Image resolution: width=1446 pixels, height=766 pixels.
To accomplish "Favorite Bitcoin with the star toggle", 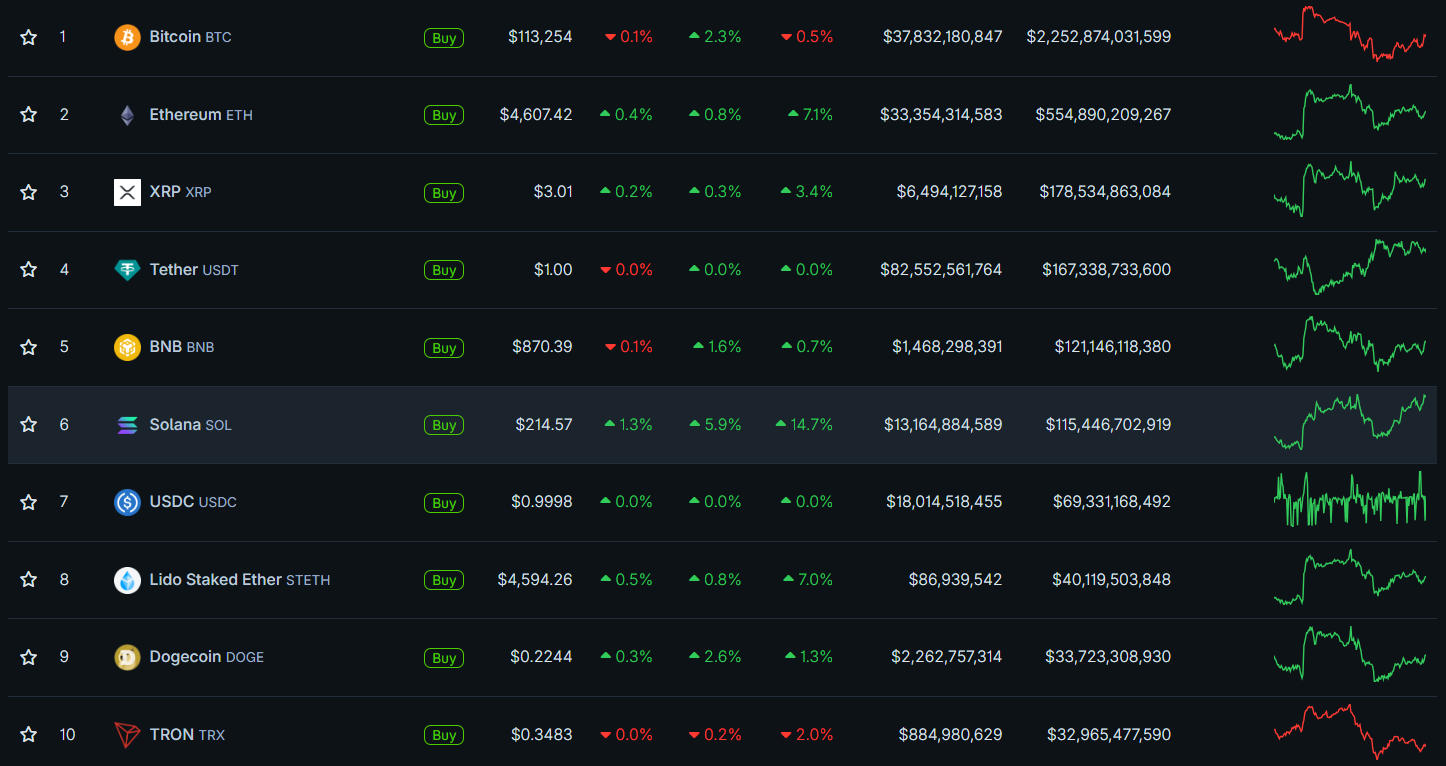I will [x=29, y=37].
